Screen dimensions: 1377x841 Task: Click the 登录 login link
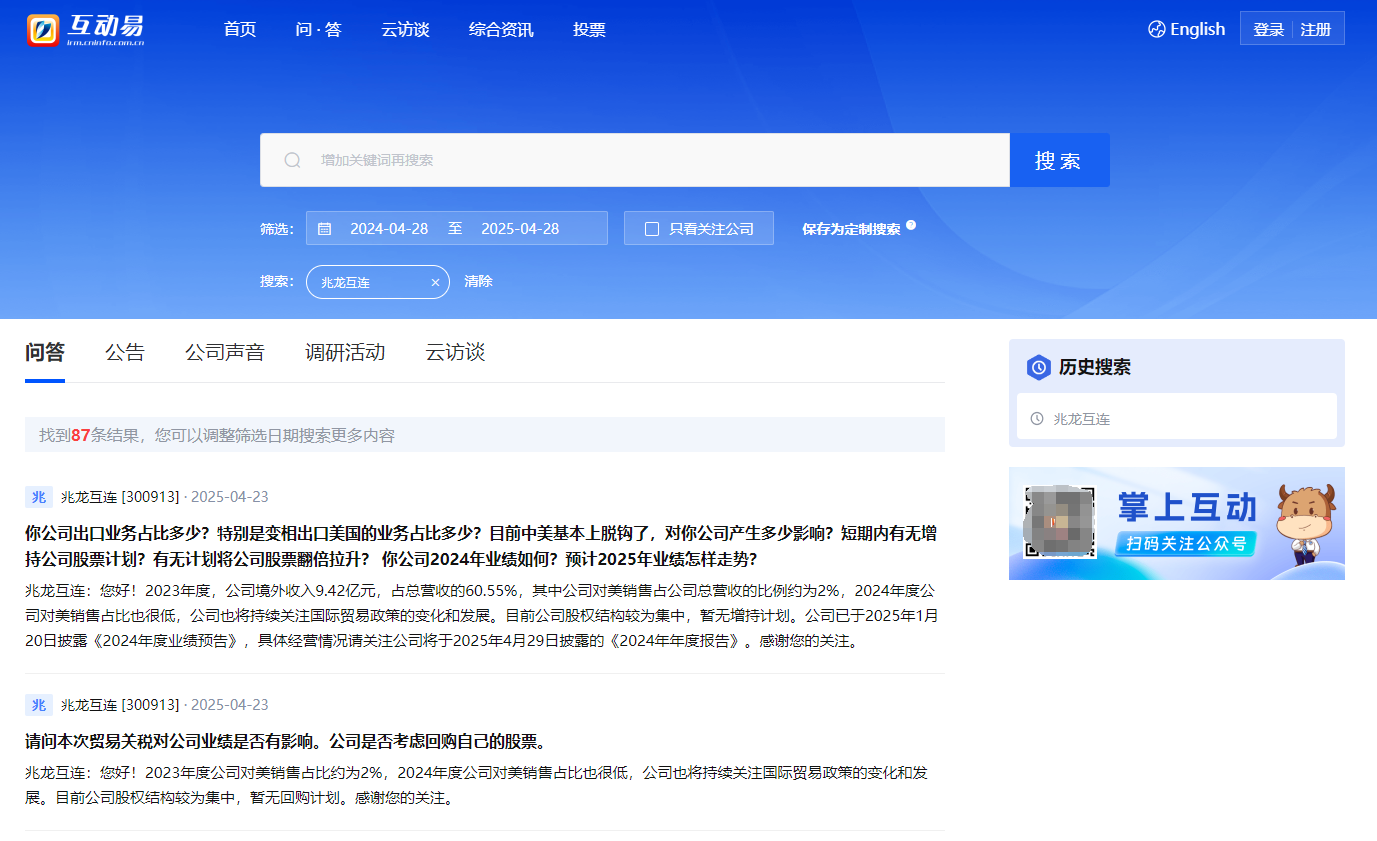[x=1268, y=29]
